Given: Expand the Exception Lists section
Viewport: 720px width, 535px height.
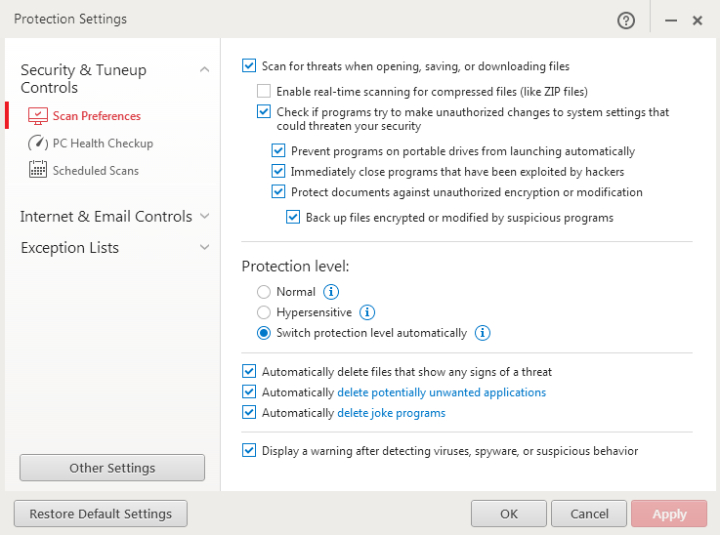Looking at the screenshot, I should pos(205,247).
